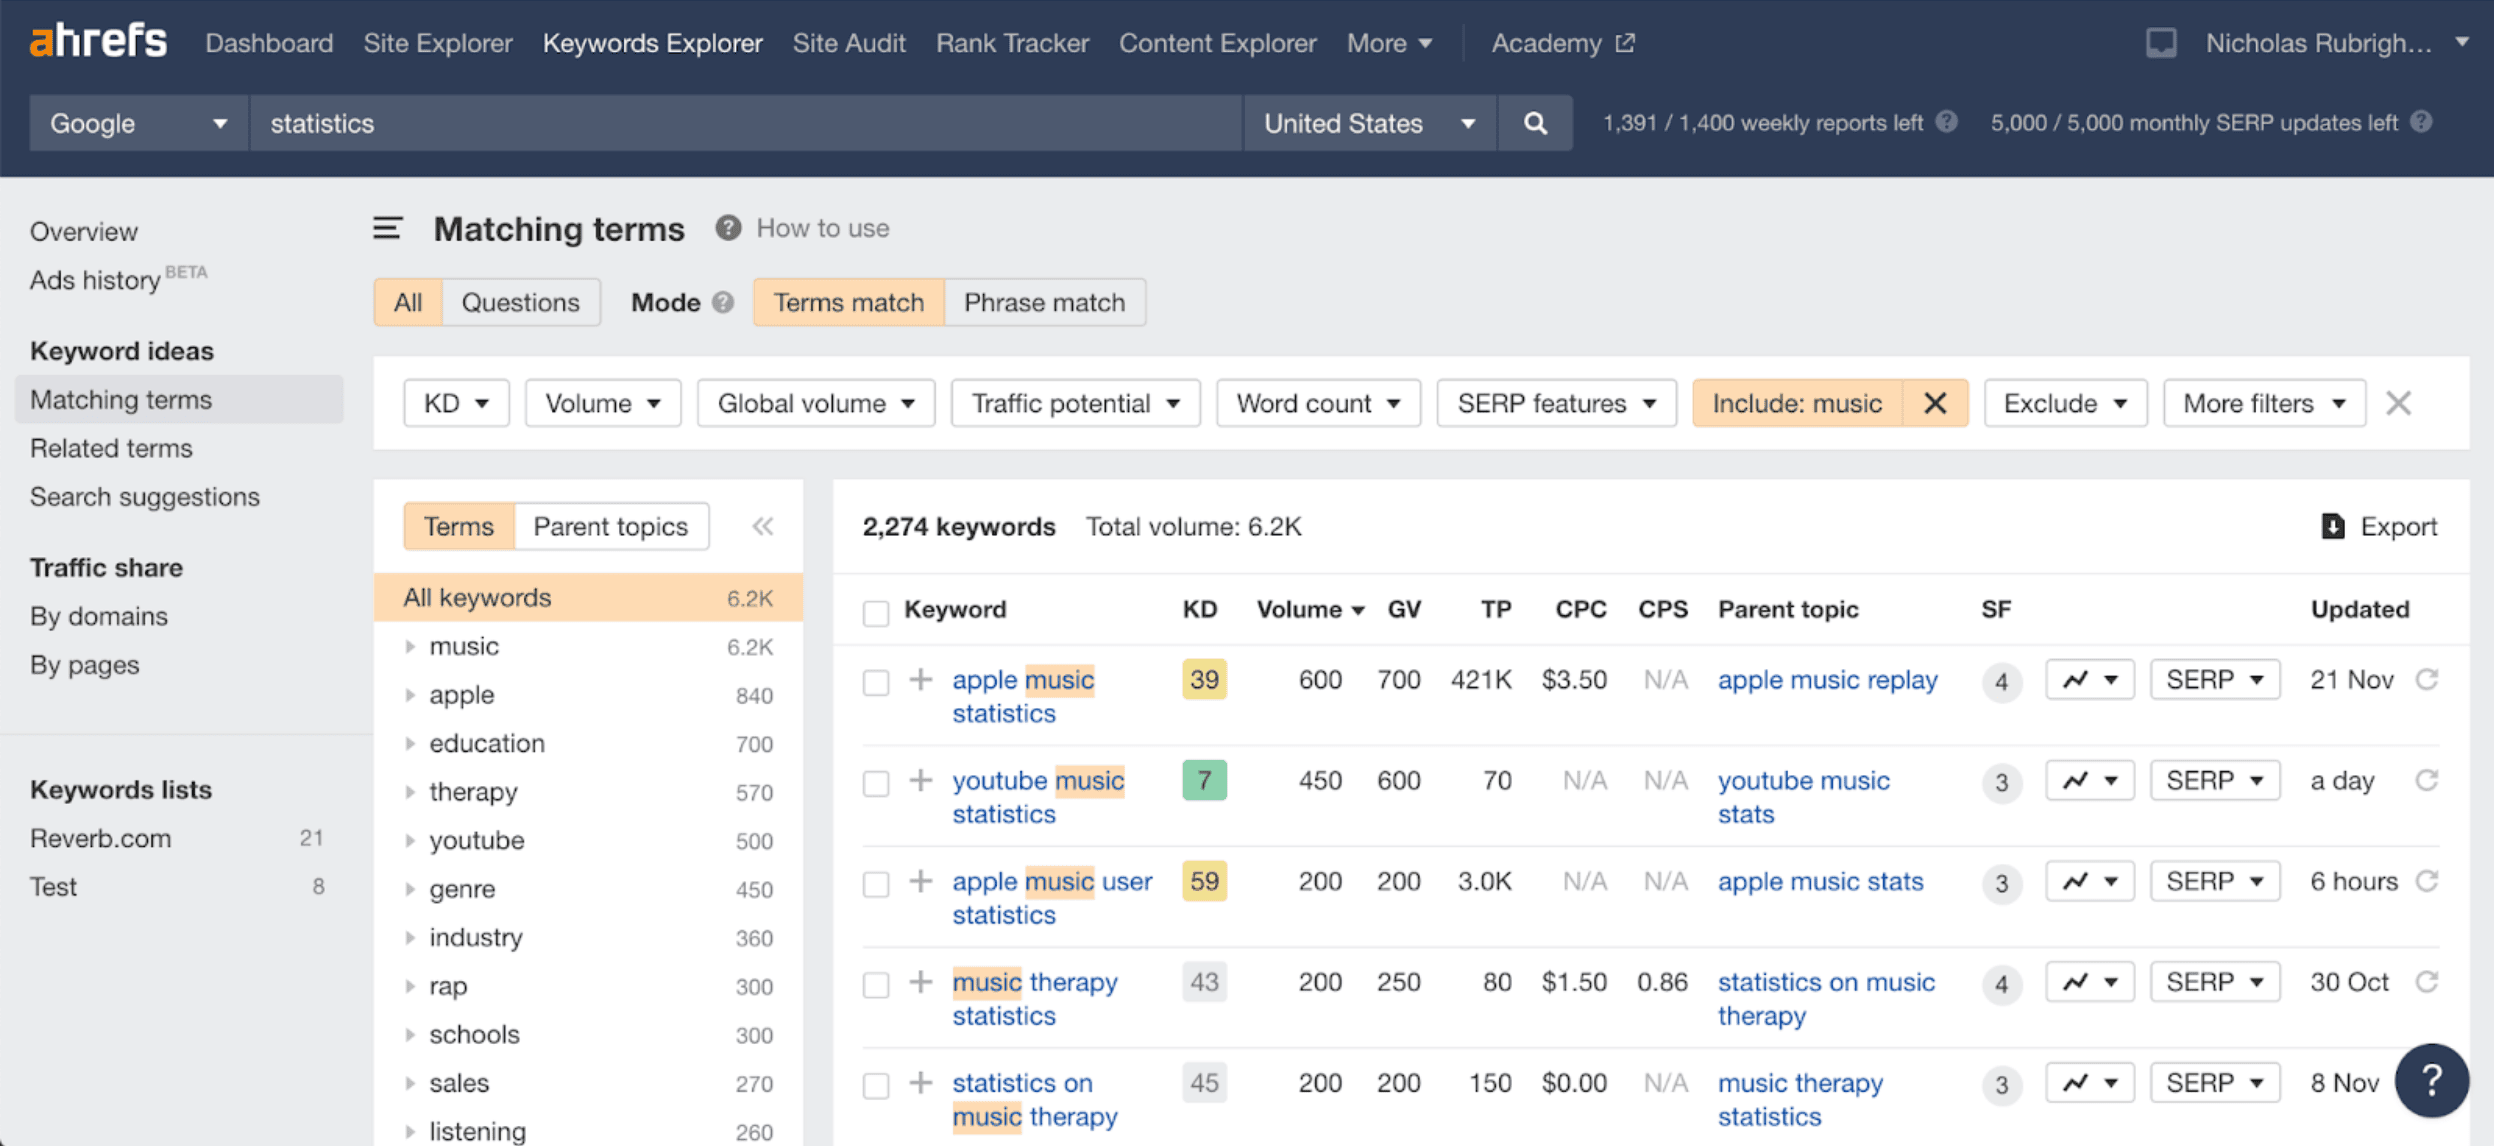2494x1146 pixels.
Task: Remove the Include: music filter
Action: tap(1935, 403)
